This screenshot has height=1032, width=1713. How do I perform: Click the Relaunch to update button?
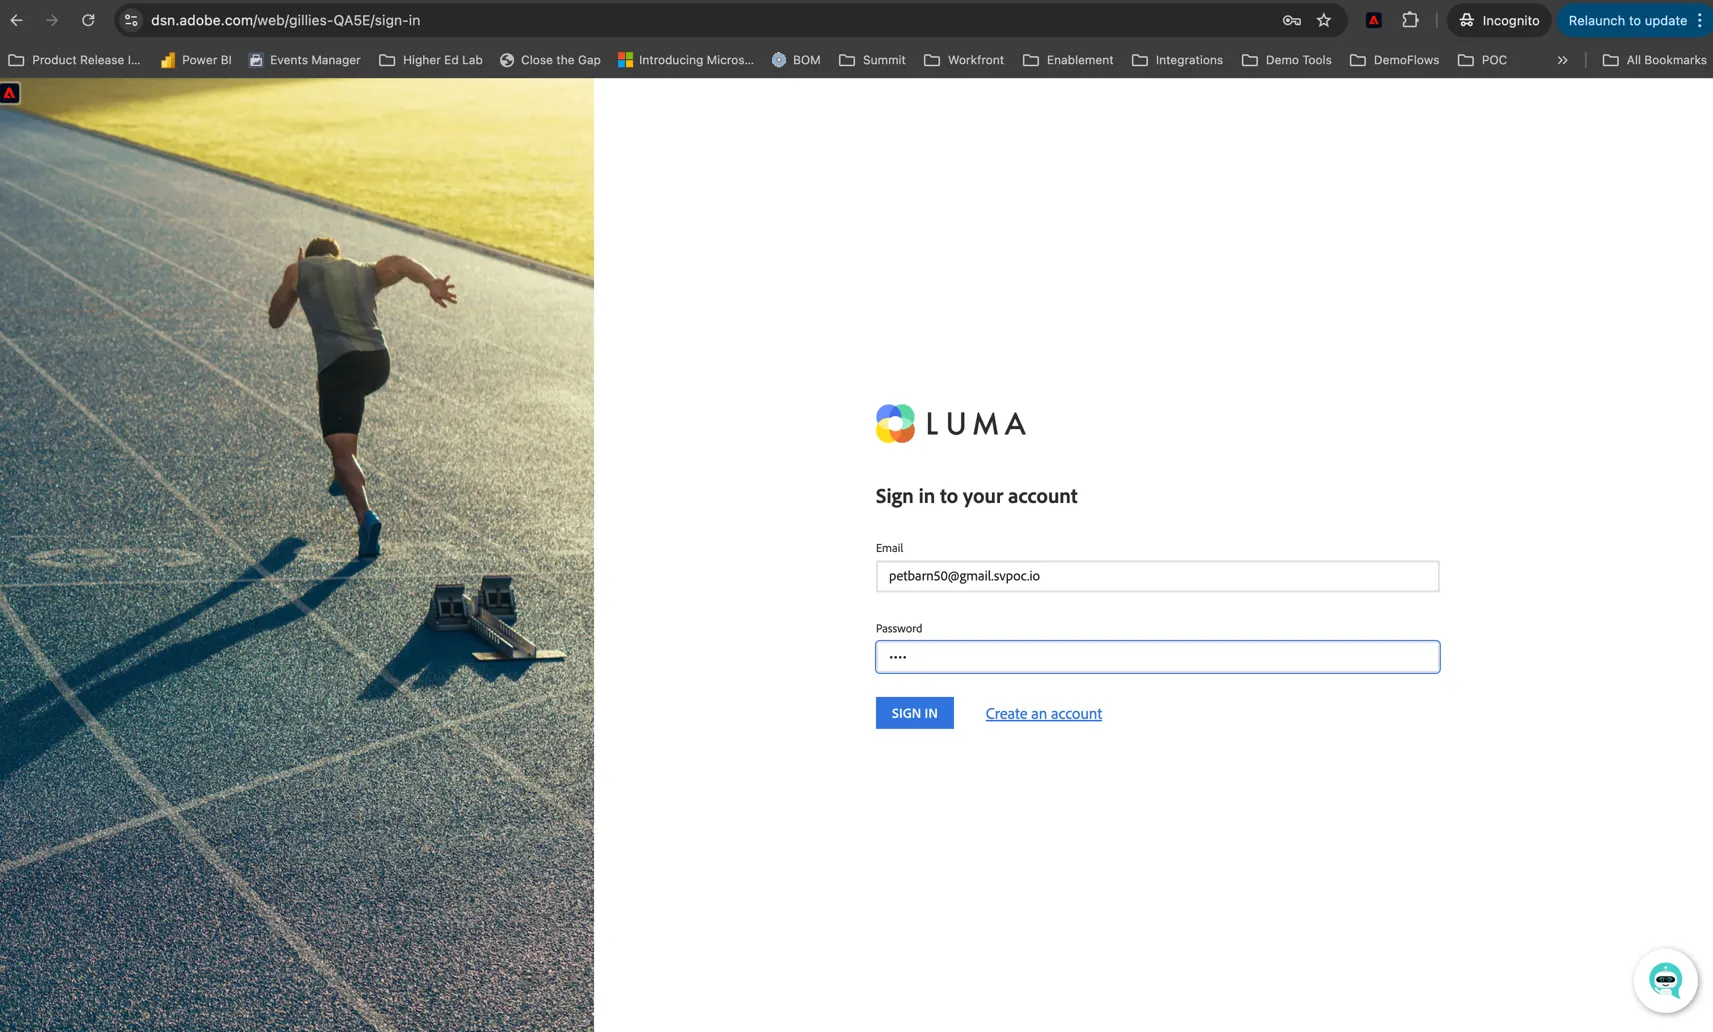tap(1626, 20)
